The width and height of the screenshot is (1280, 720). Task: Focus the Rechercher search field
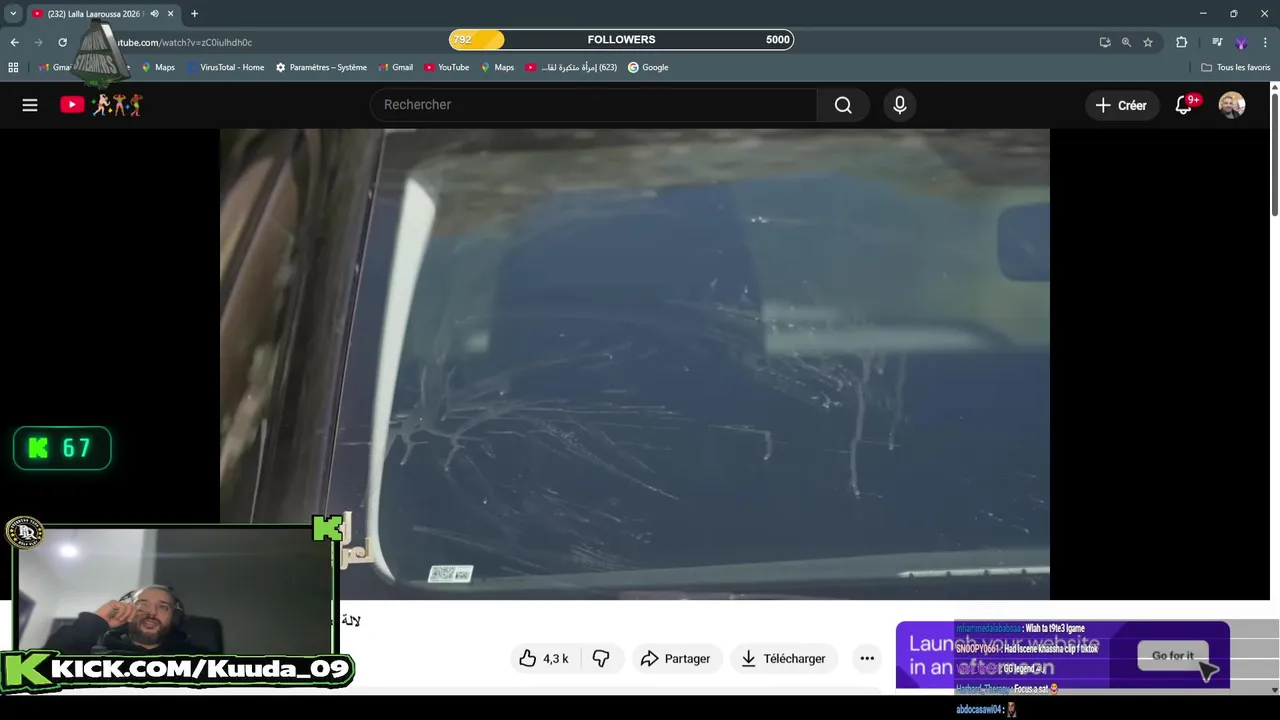[594, 105]
